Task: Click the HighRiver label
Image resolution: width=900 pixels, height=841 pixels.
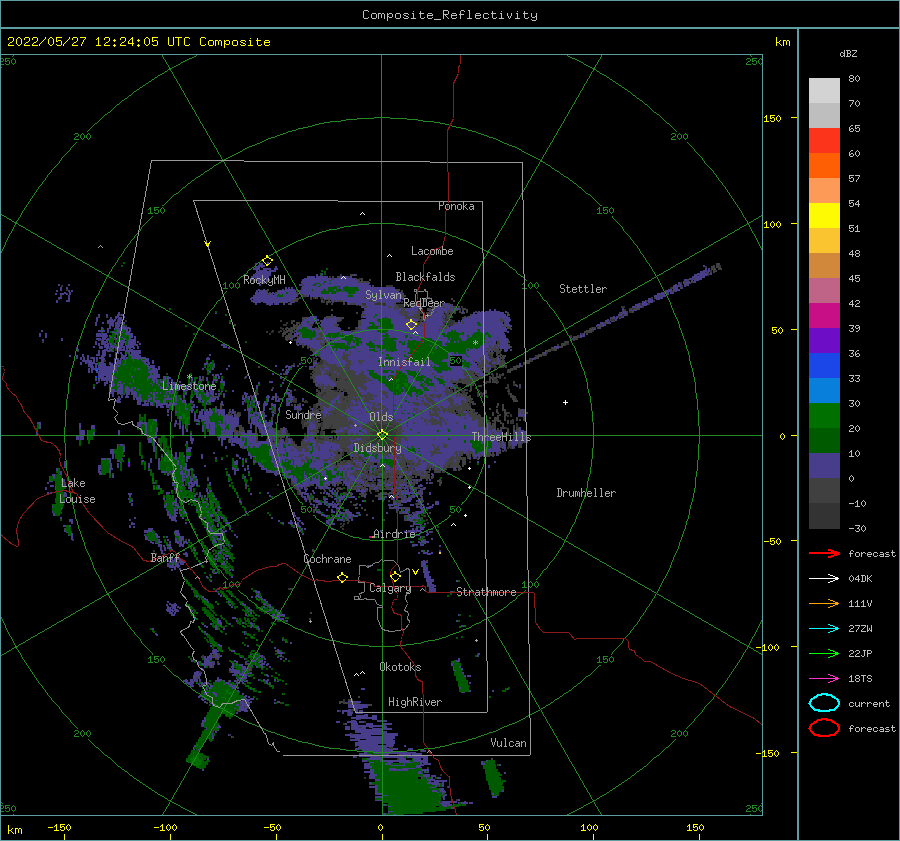Action: coord(415,702)
